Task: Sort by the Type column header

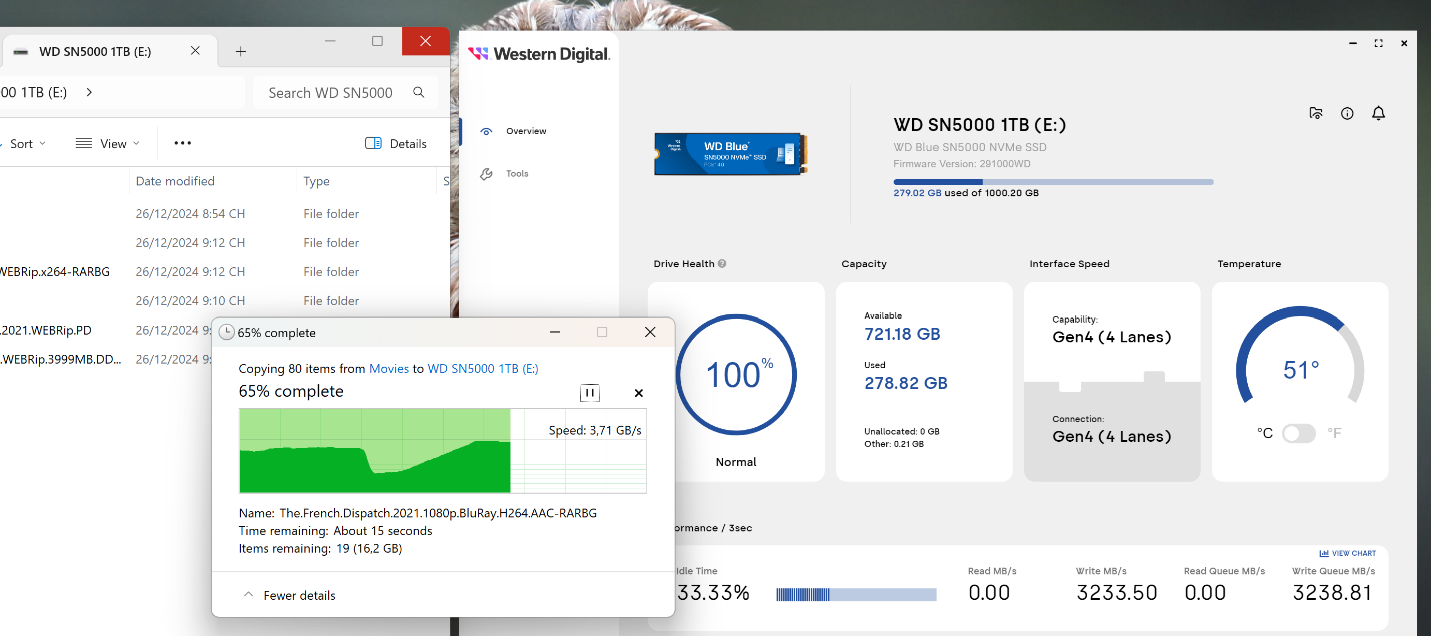Action: [x=316, y=181]
